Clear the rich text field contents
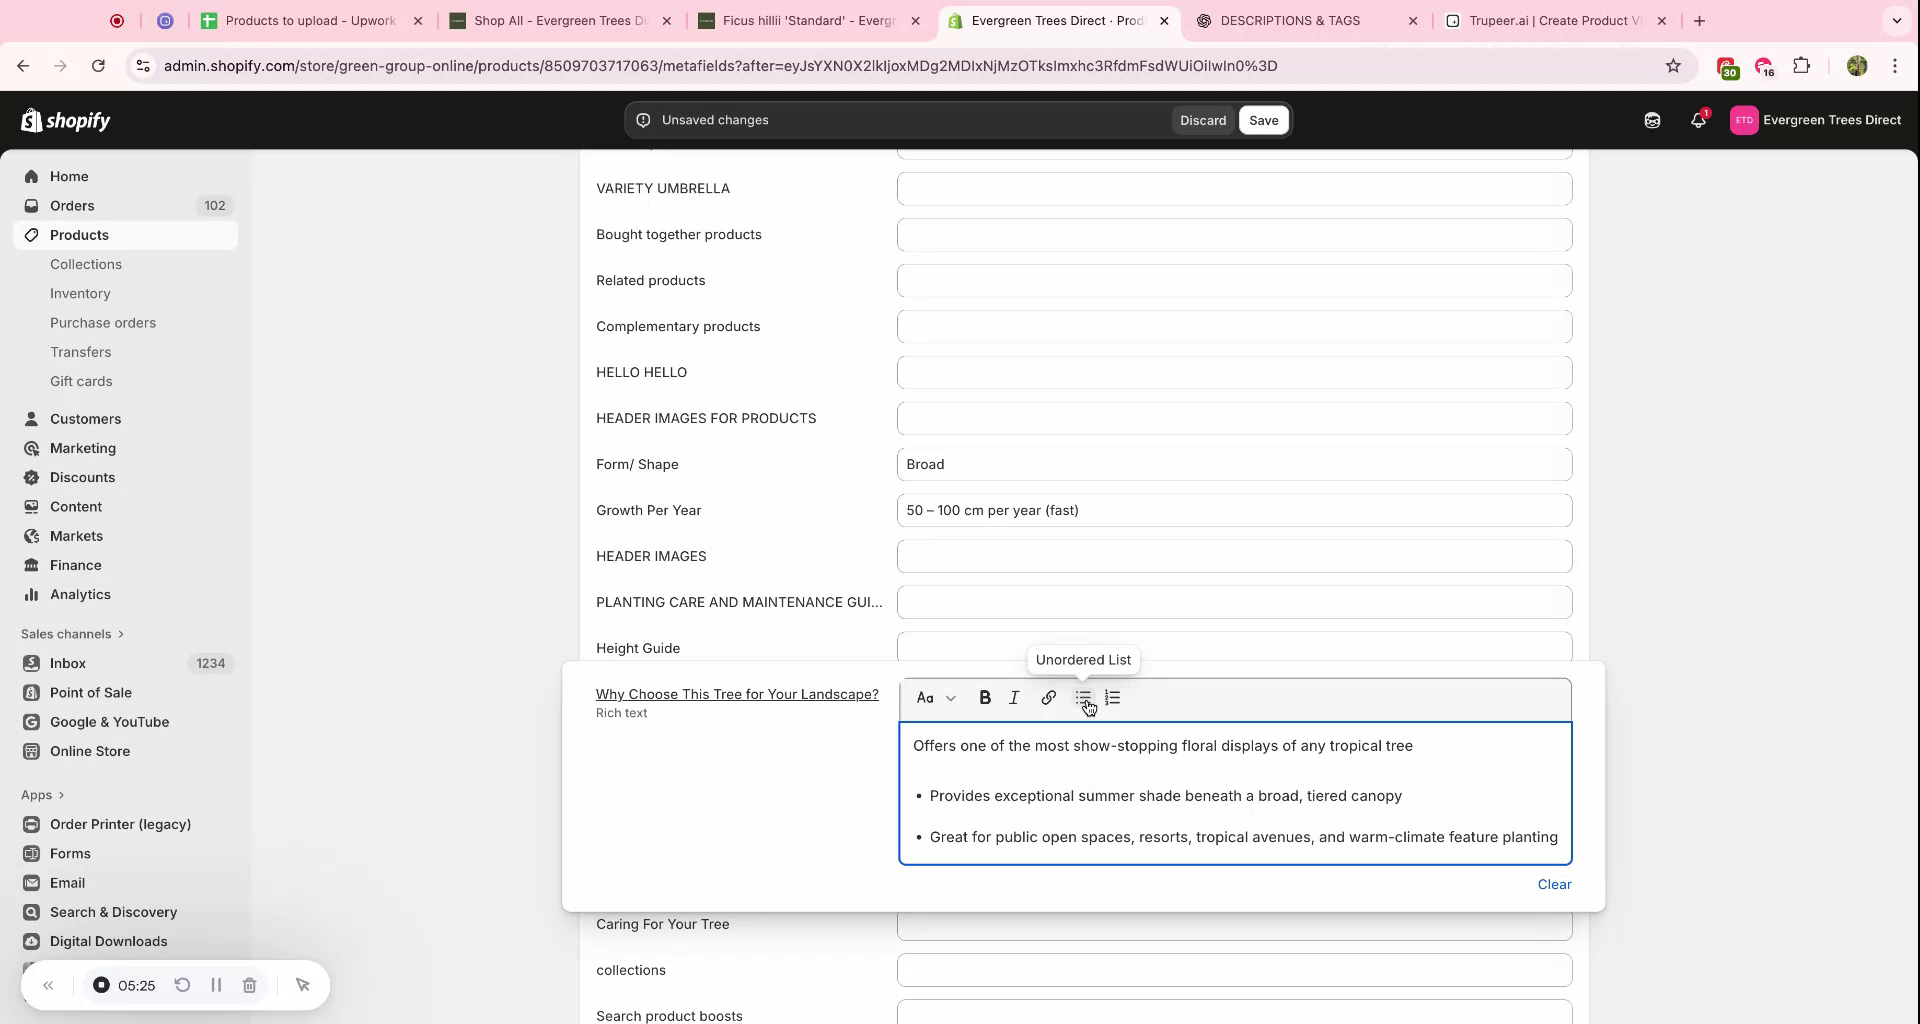Image resolution: width=1920 pixels, height=1024 pixels. click(x=1554, y=884)
